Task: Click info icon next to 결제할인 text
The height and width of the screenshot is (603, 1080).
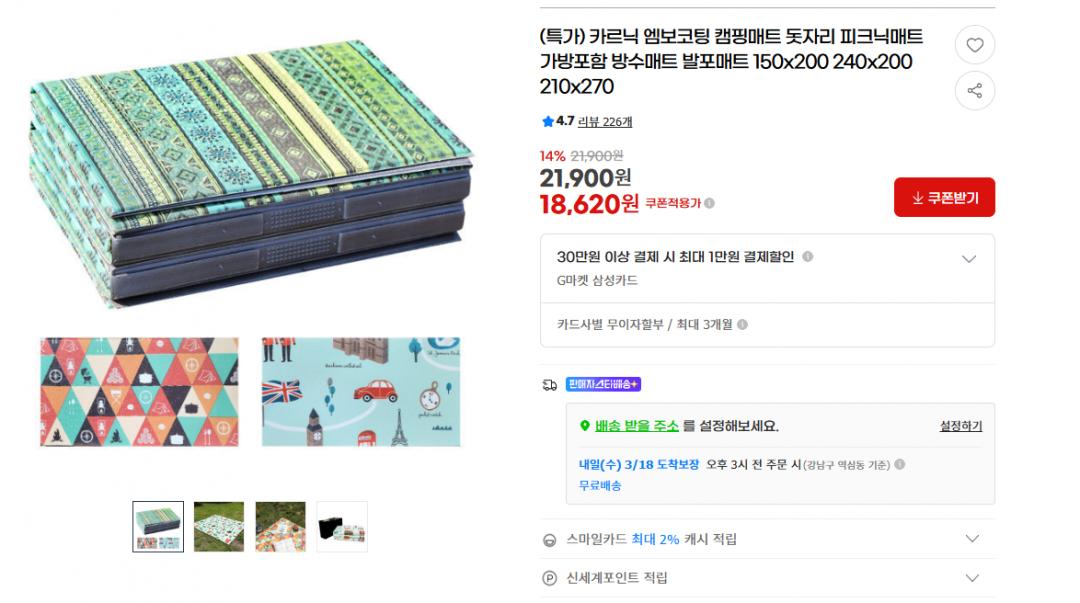Action: click(x=807, y=256)
